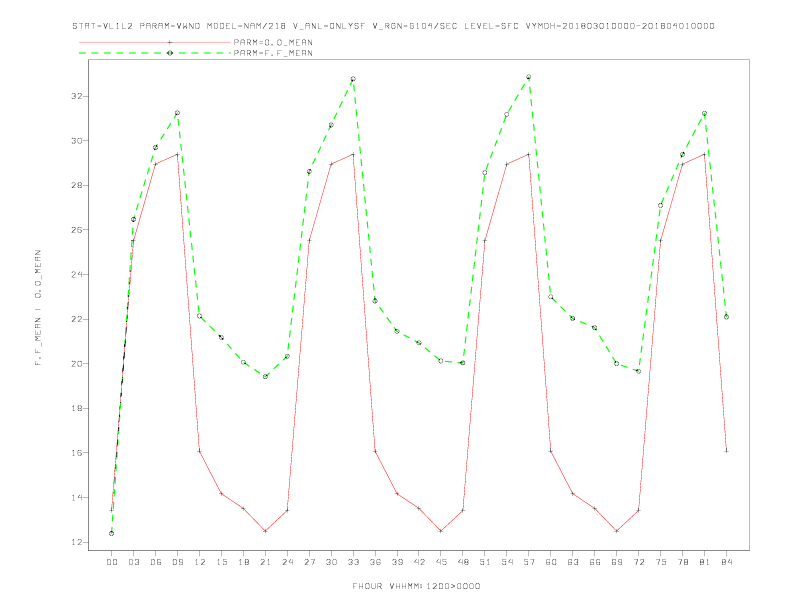Screen dimensions: 792x612
Task: Select green circle data point at hour 00
Action: (x=112, y=533)
